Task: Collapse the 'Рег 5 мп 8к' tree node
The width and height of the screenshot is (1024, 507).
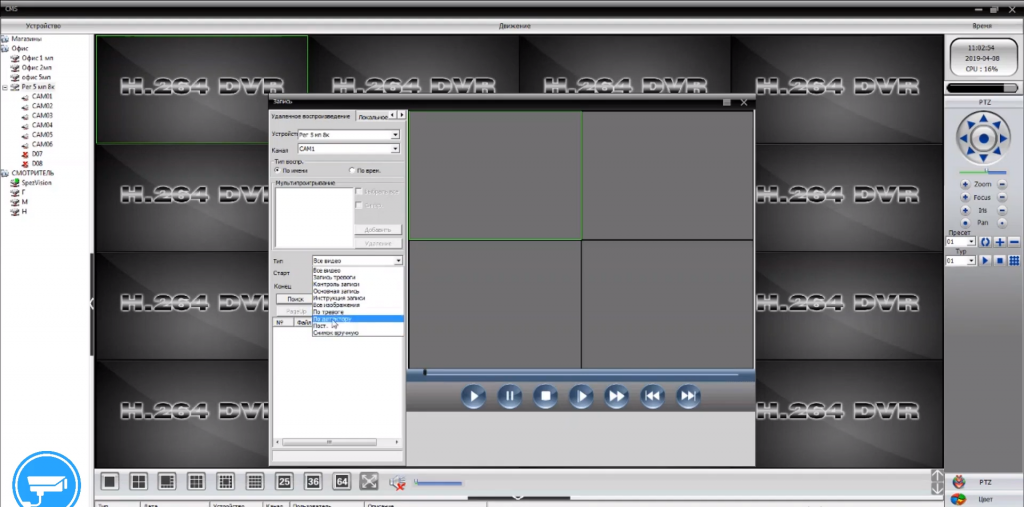Action: pyautogui.click(x=5, y=86)
